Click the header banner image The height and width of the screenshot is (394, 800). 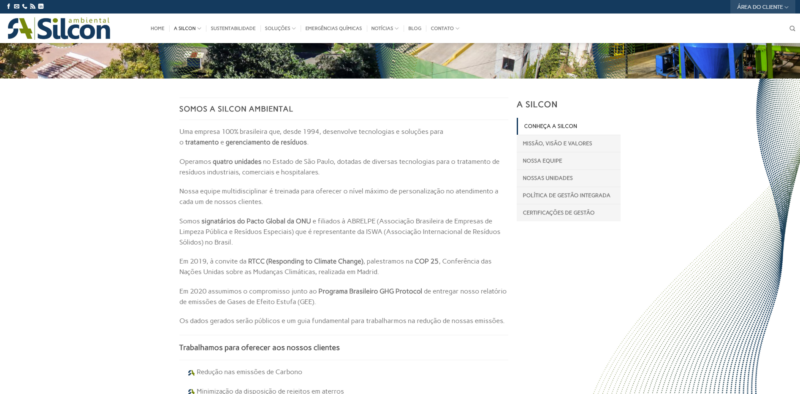[400, 61]
